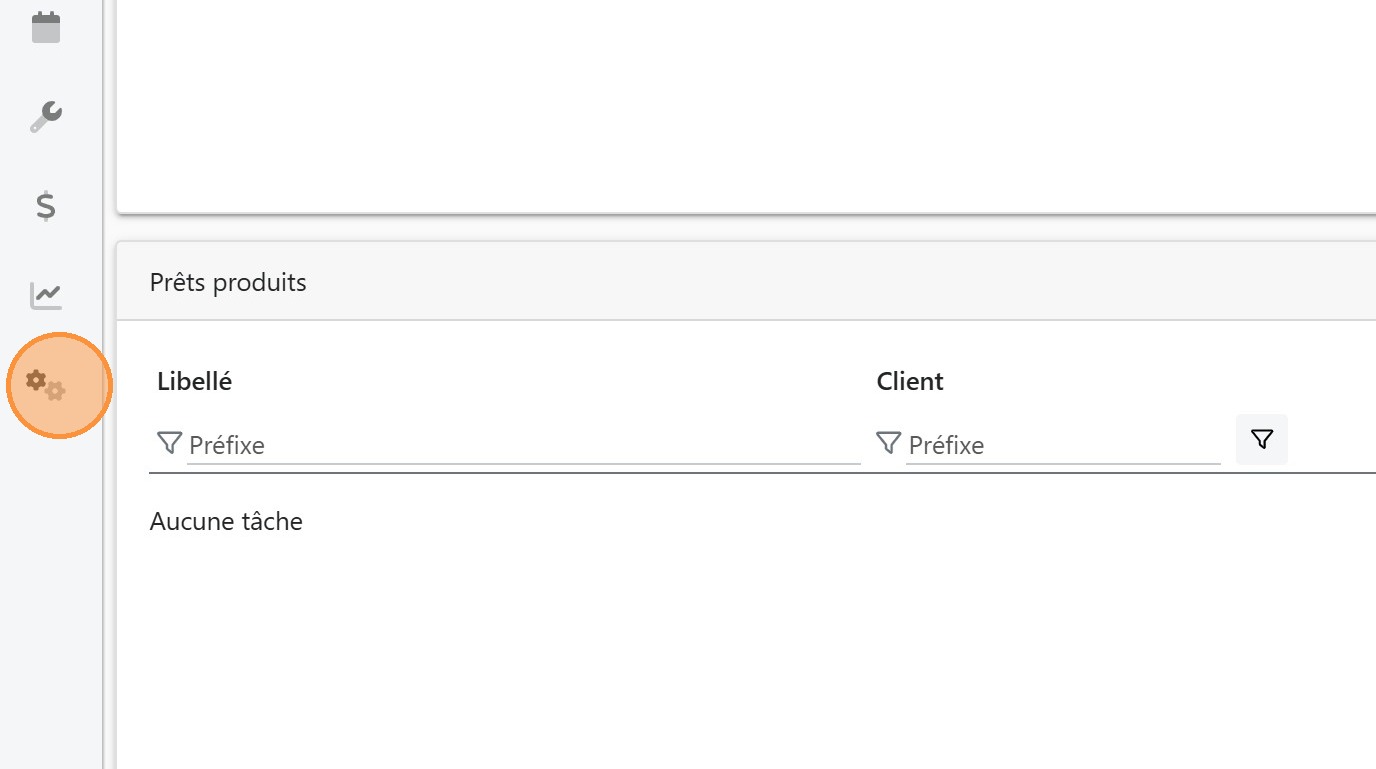
Task: Focus the Client Préfixe filter field
Action: (x=1062, y=445)
